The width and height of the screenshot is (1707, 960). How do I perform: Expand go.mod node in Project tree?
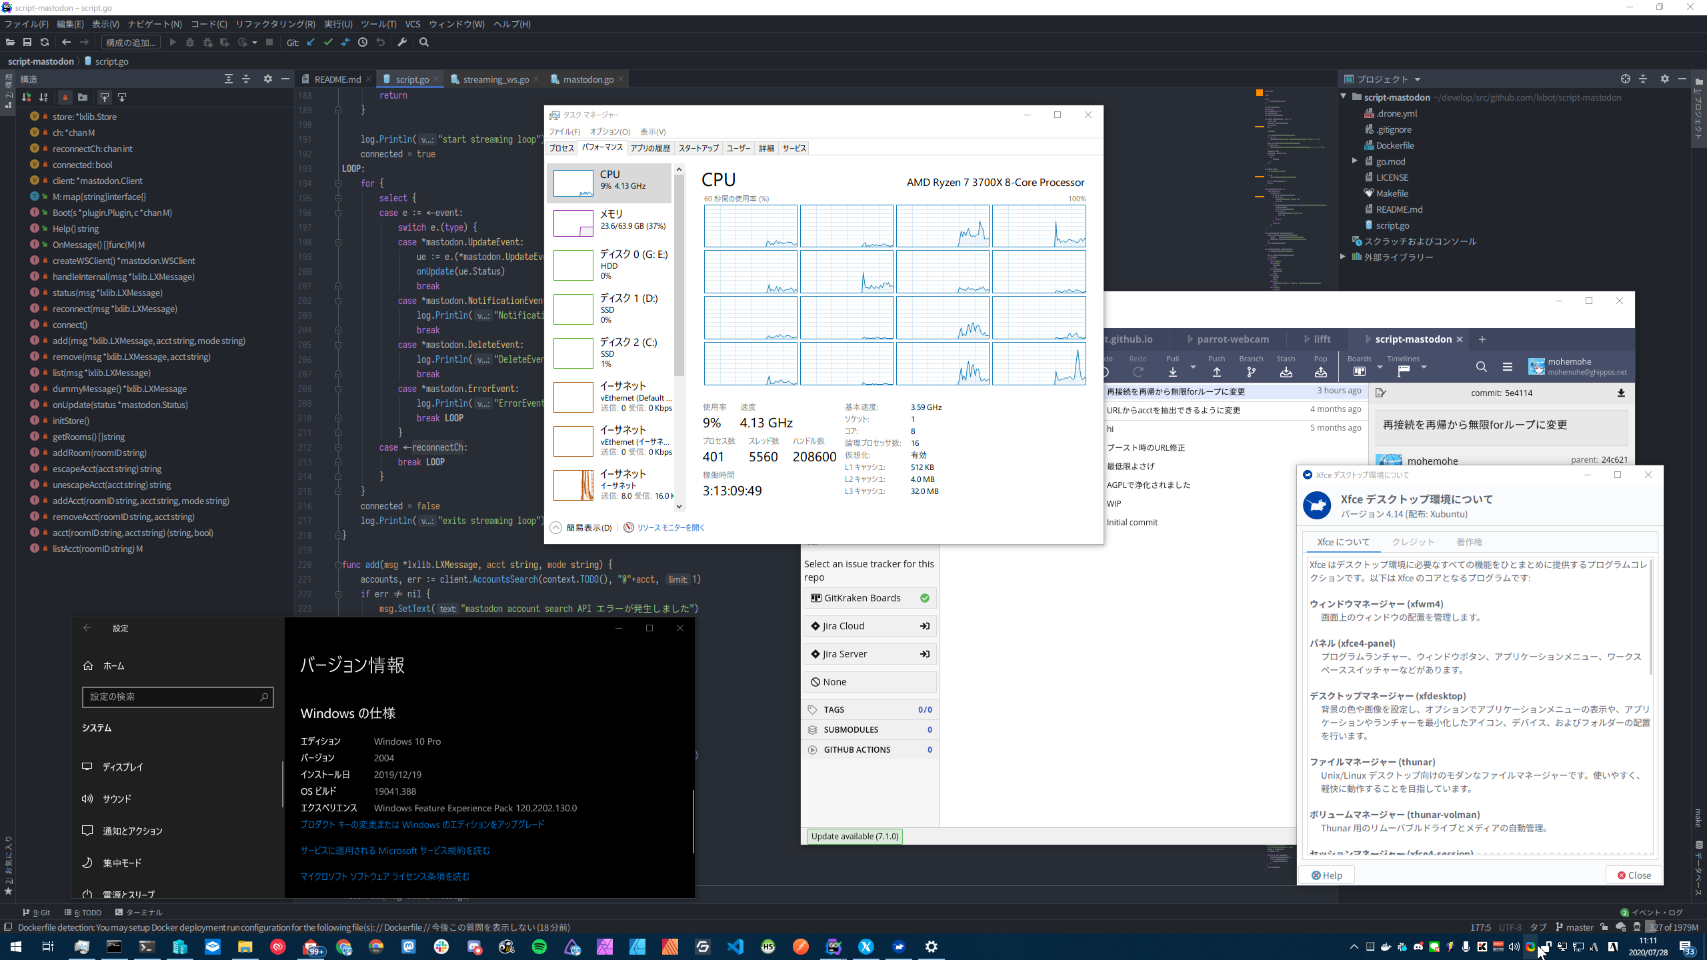(x=1355, y=161)
